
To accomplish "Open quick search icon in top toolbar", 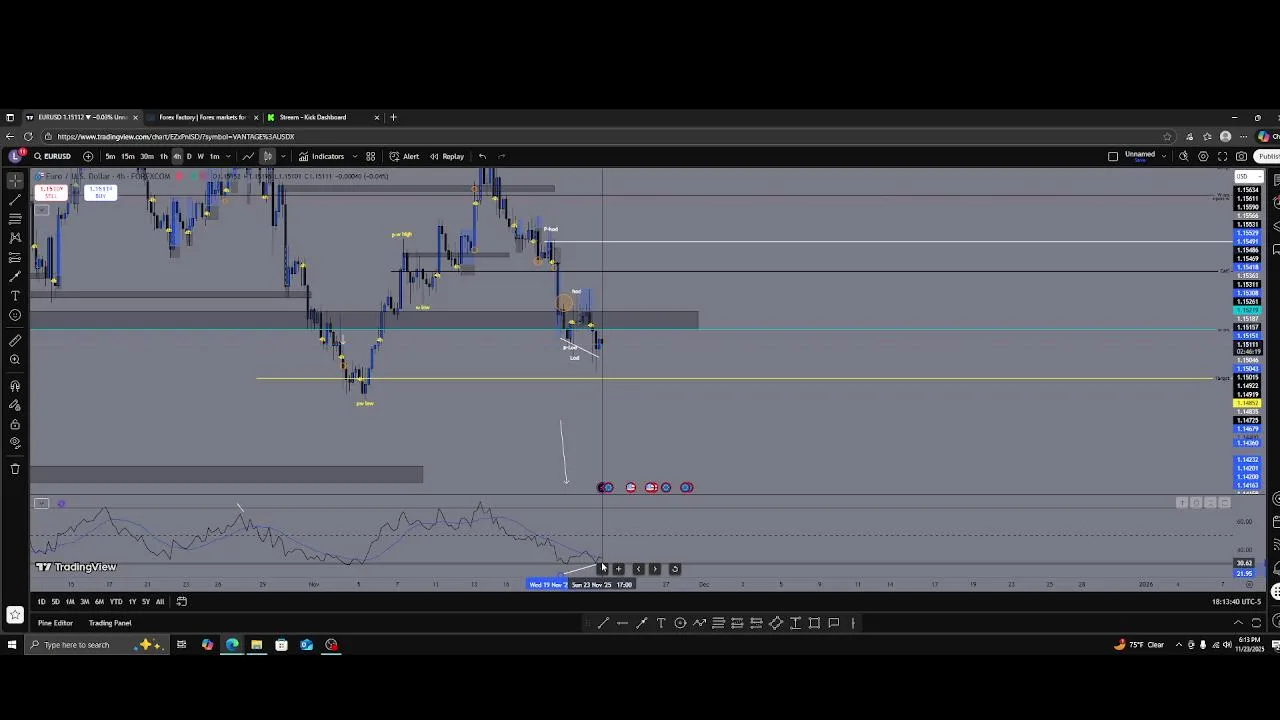I will click(x=1184, y=156).
